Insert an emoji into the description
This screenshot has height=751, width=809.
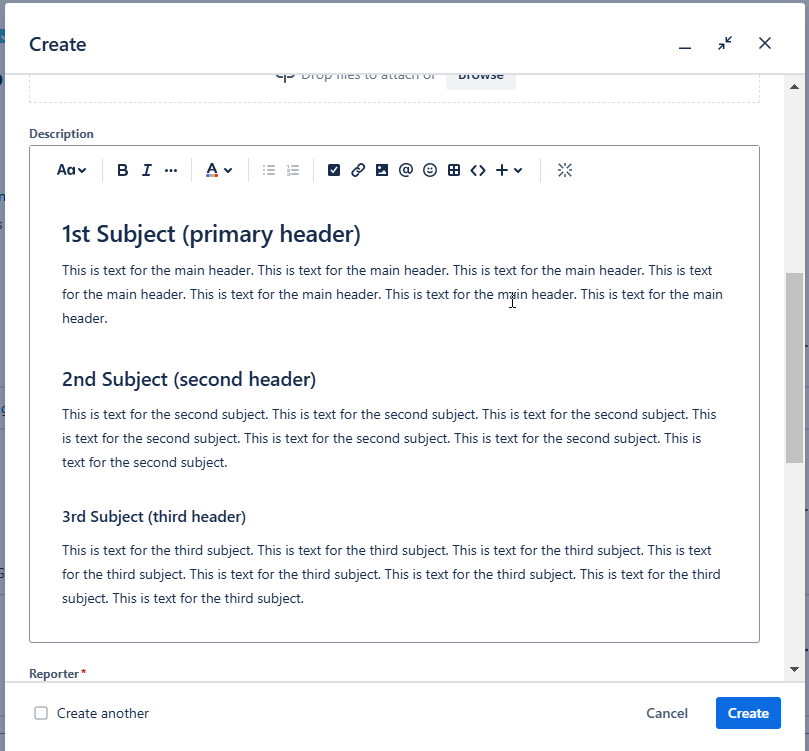click(x=429, y=170)
